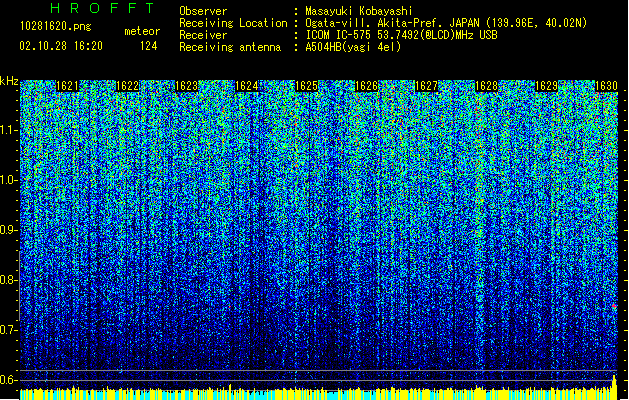
Task: Click the 1629 time marker
Action: click(546, 86)
